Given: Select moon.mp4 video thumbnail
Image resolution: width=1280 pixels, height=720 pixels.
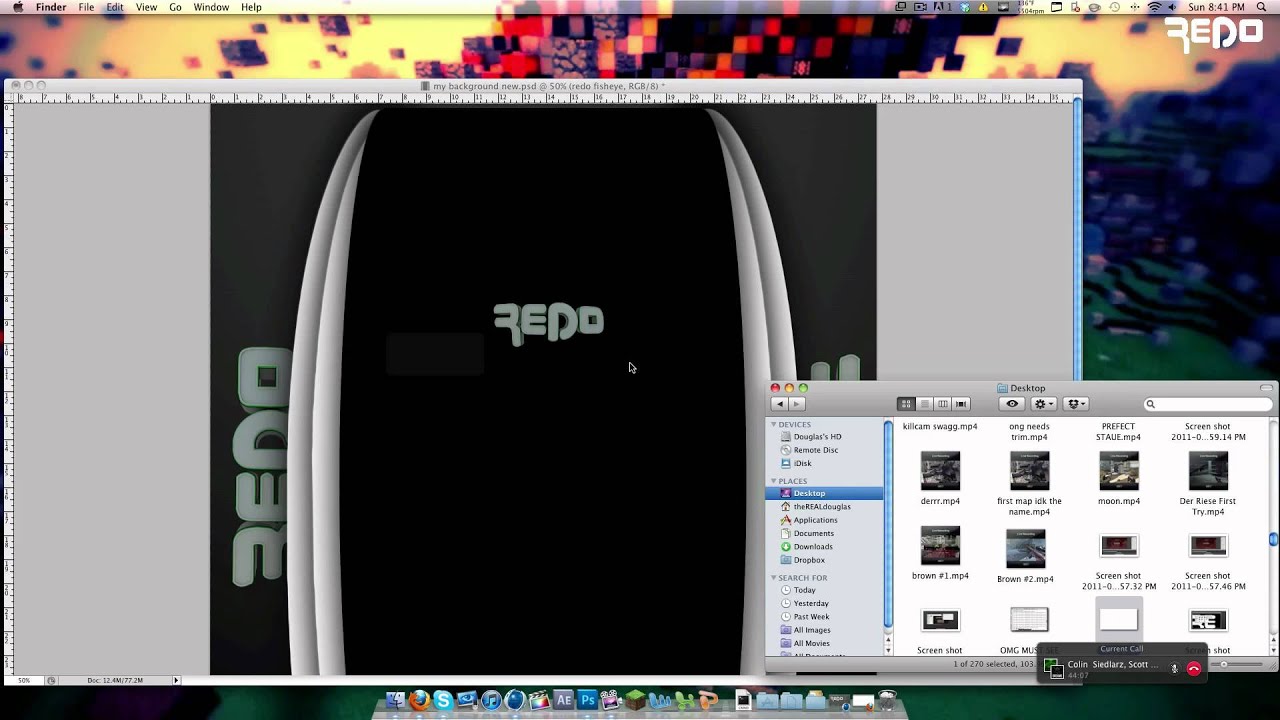Looking at the screenshot, I should click(x=1118, y=471).
